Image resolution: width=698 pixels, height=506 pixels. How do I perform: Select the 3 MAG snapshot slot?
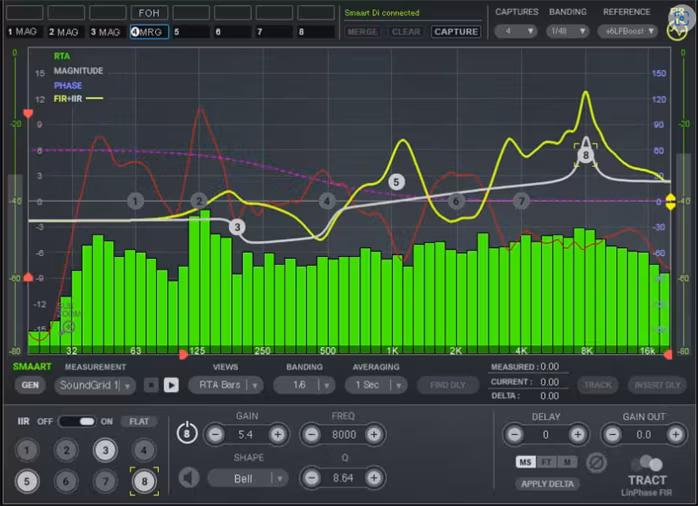coord(107,32)
